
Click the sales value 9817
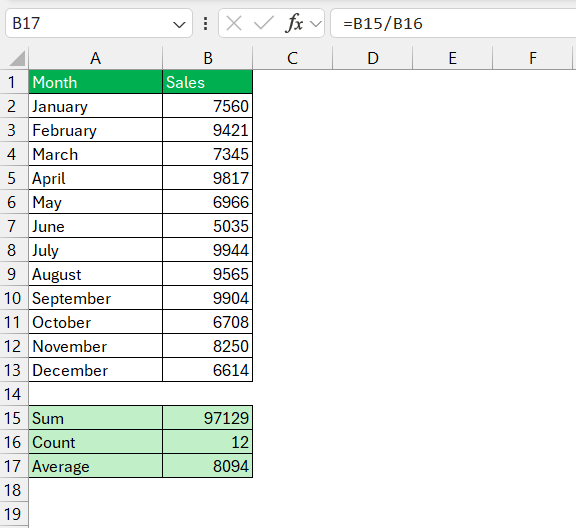[208, 178]
